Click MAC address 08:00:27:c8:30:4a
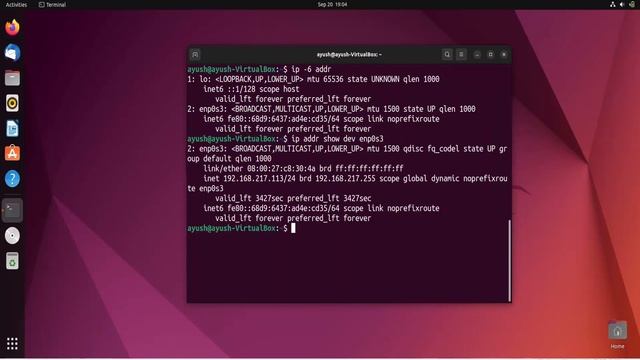The height and width of the screenshot is (360, 640). click(x=281, y=169)
